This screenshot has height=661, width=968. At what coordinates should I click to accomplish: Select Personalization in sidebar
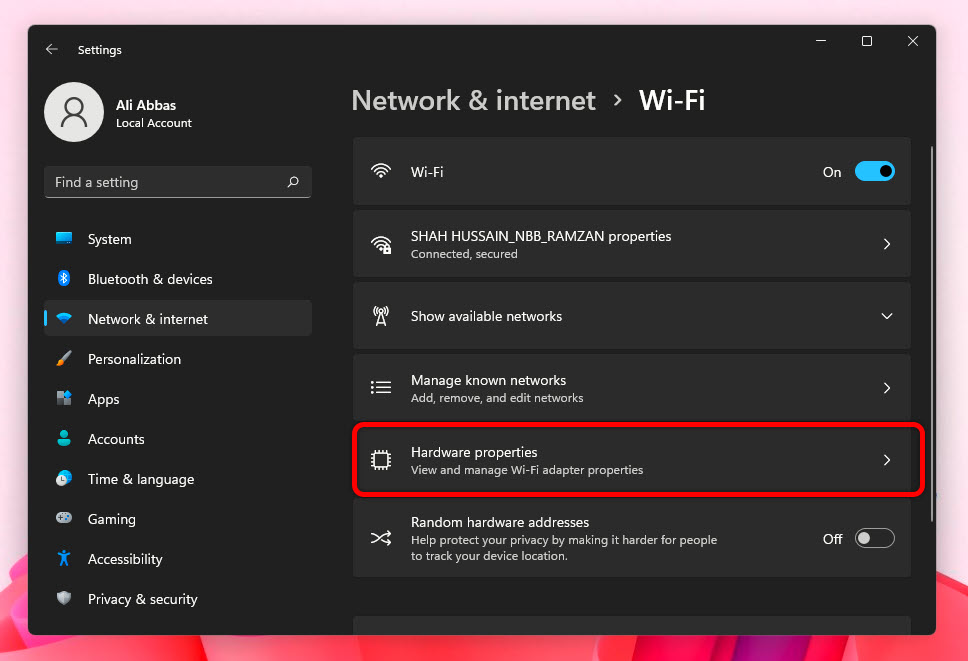(178, 359)
